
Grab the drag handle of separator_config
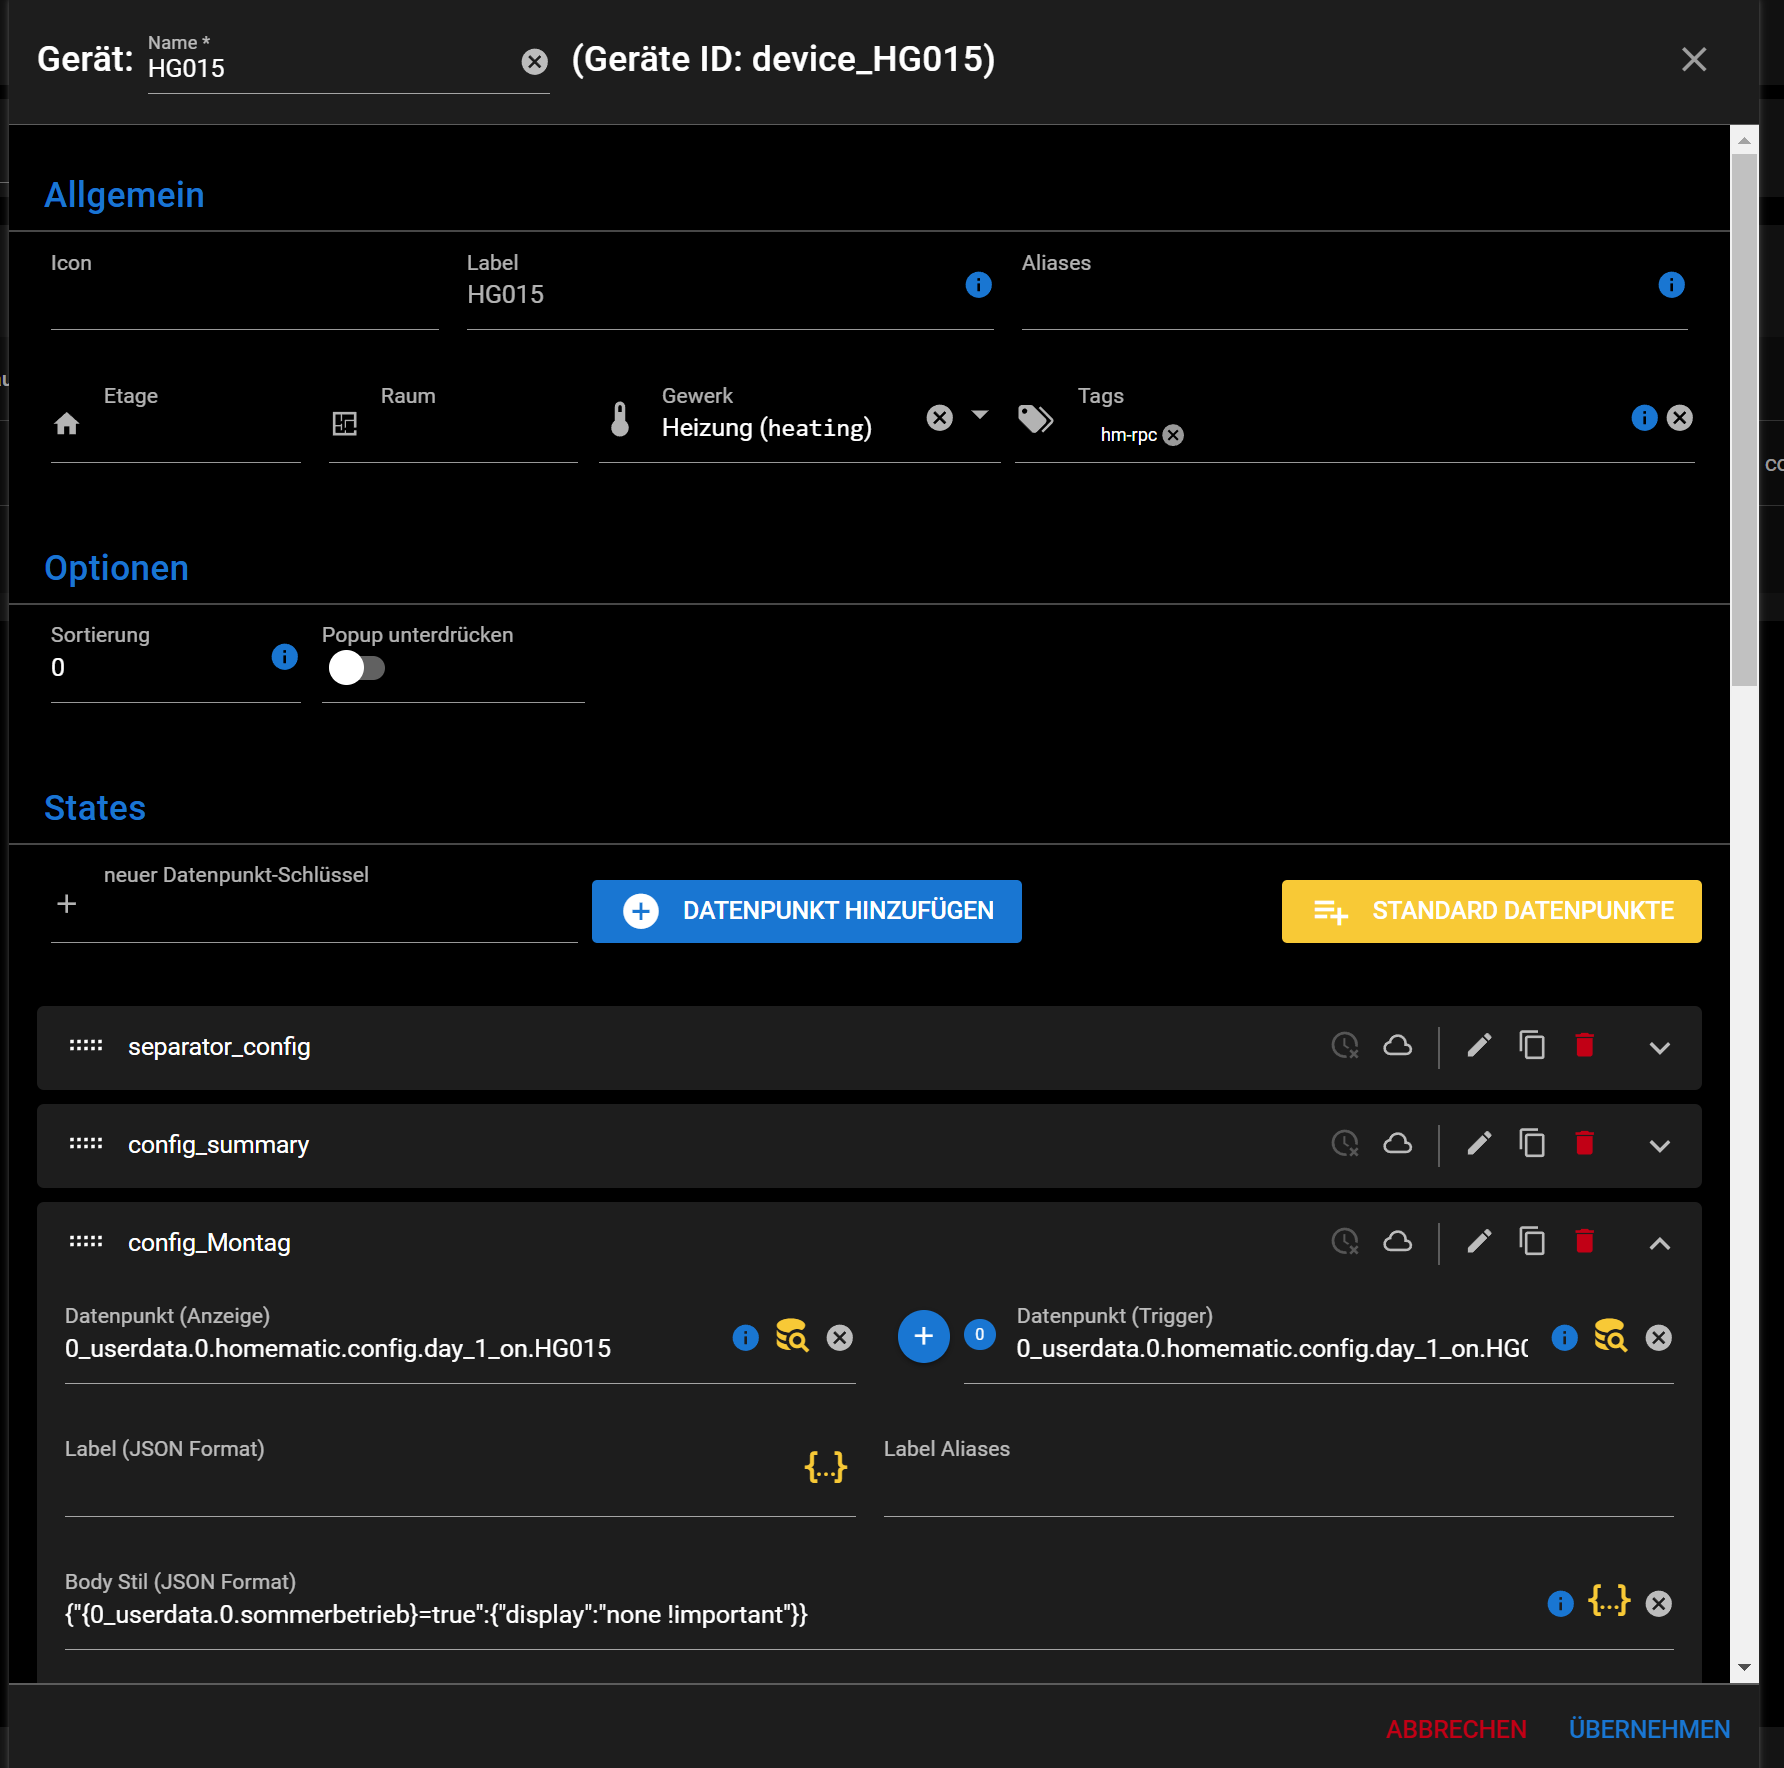(86, 1046)
